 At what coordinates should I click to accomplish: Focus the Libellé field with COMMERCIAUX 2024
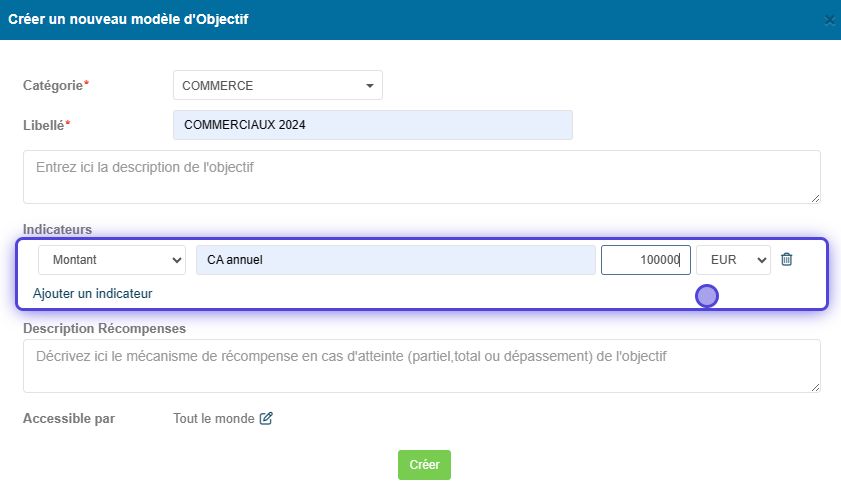tap(373, 125)
